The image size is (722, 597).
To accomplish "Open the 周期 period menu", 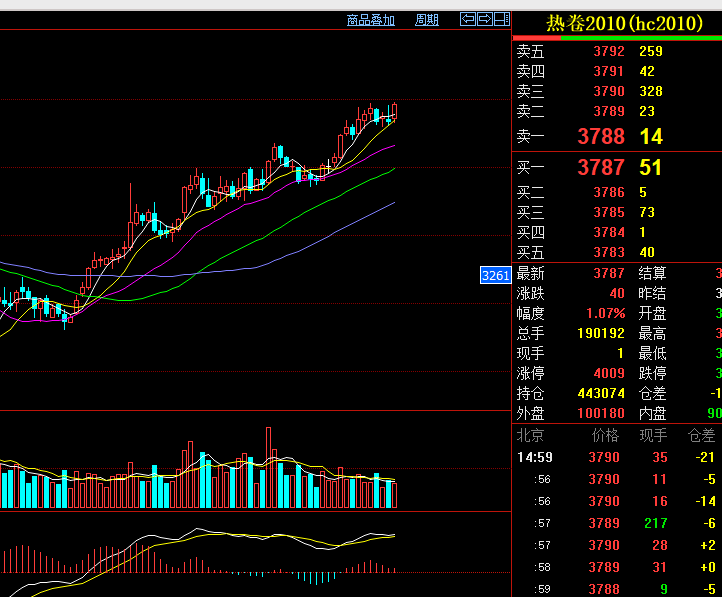I will coord(427,20).
